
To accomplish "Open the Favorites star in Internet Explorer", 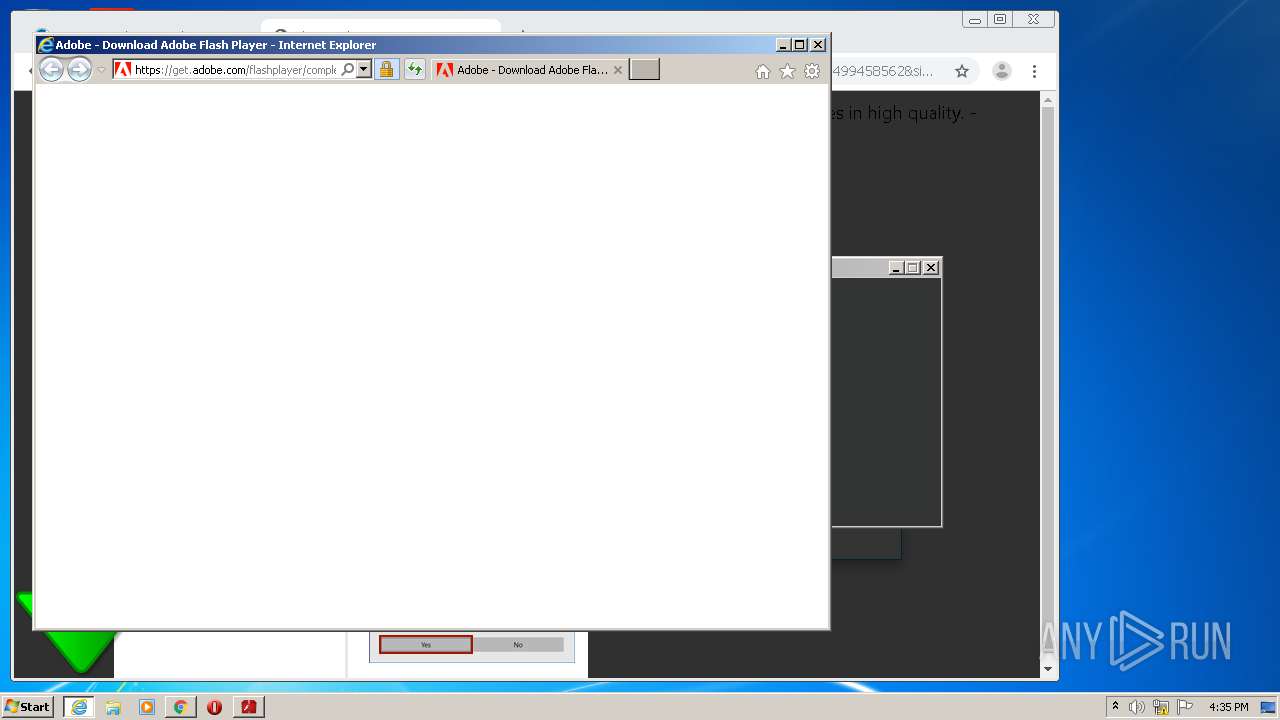I will tap(787, 71).
